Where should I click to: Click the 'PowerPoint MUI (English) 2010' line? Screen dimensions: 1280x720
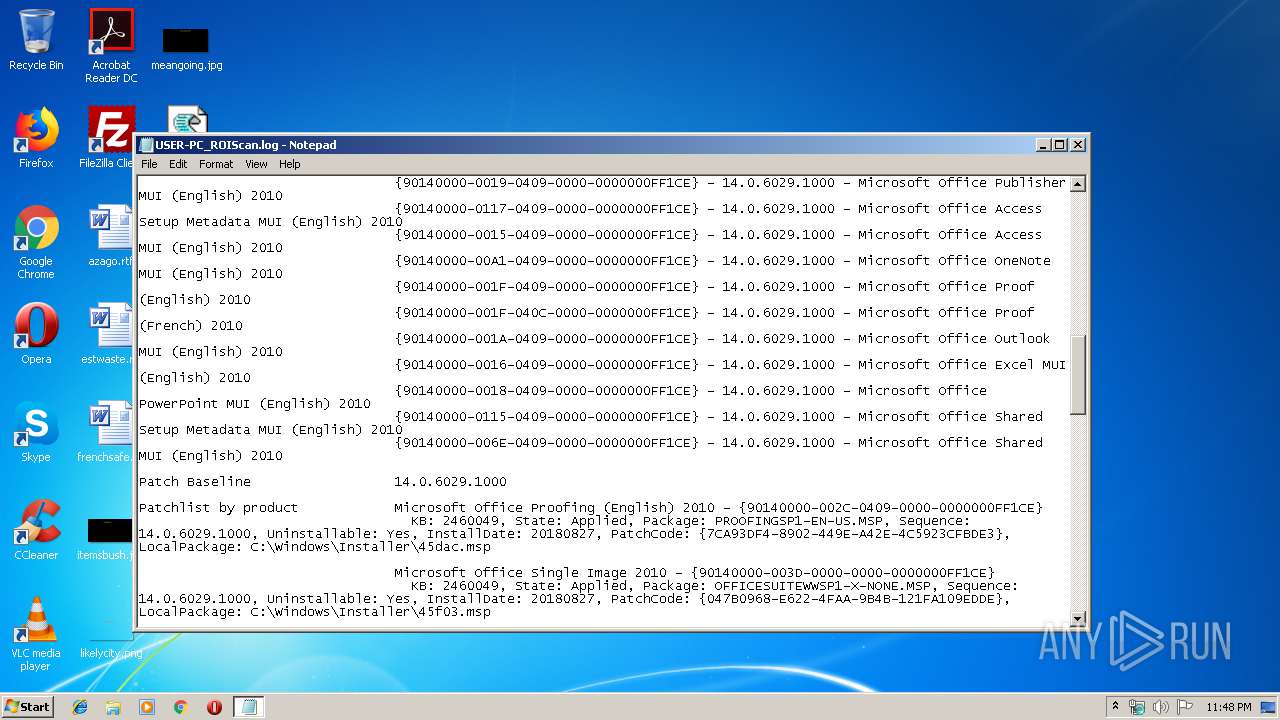click(254, 404)
